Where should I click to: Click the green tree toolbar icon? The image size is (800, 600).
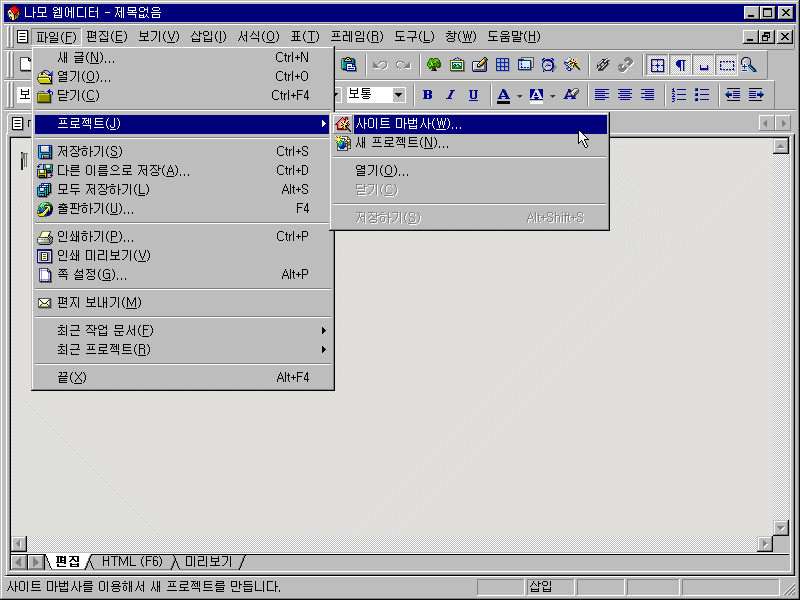click(x=434, y=65)
